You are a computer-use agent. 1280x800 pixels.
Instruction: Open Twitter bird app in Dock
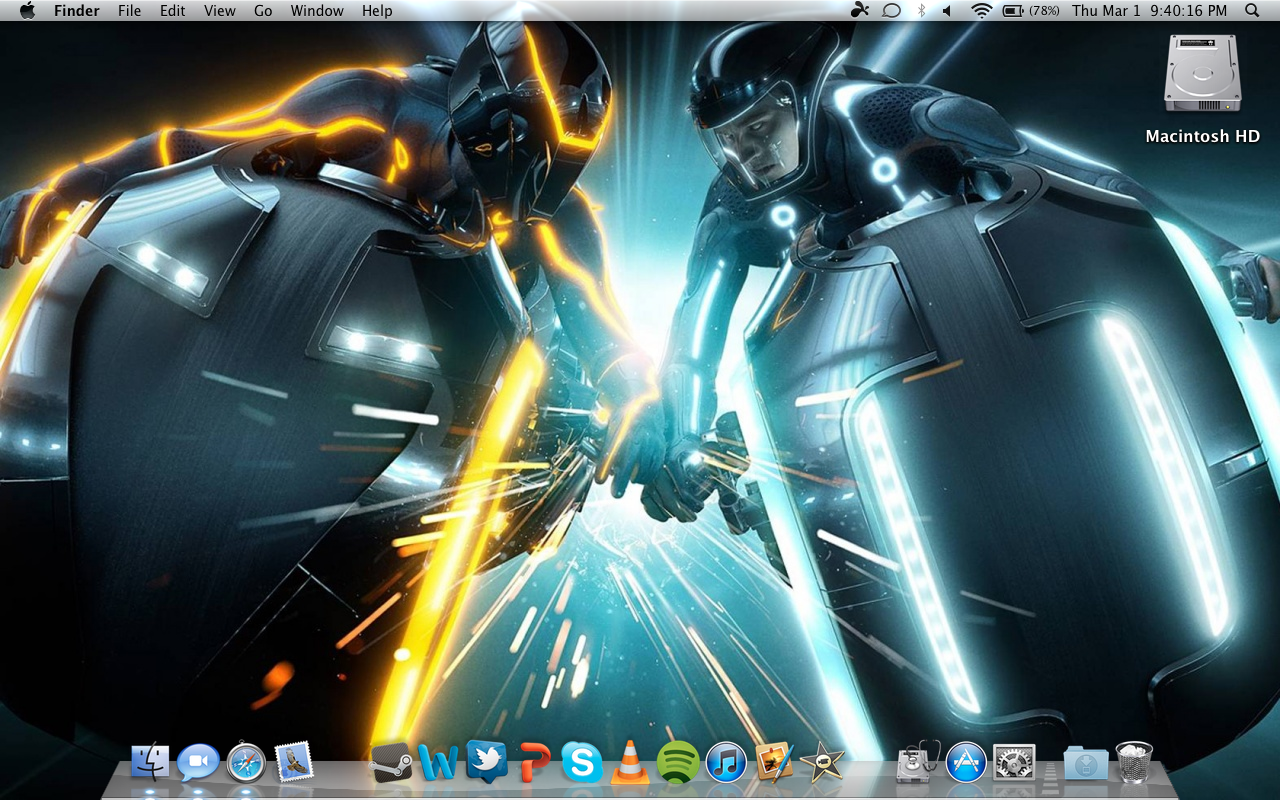coord(486,762)
